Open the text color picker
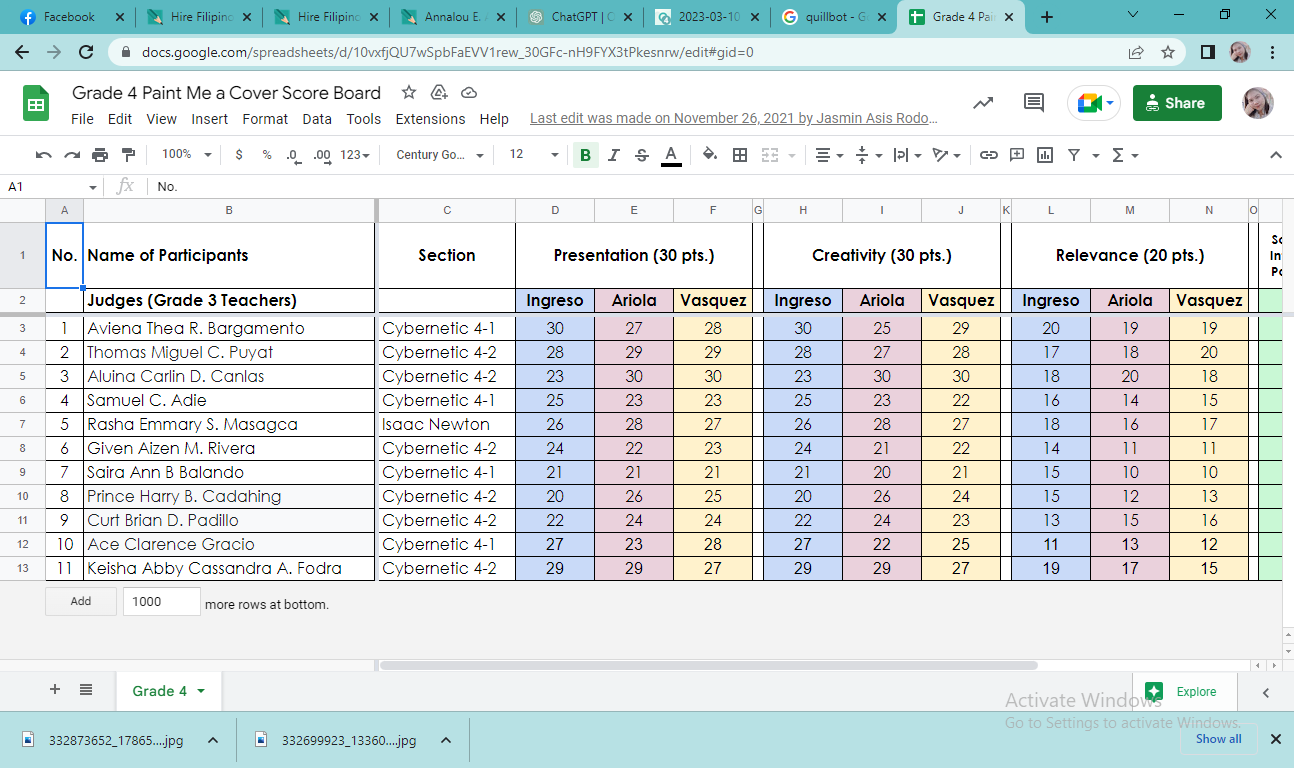Viewport: 1294px width, 768px height. [x=671, y=155]
